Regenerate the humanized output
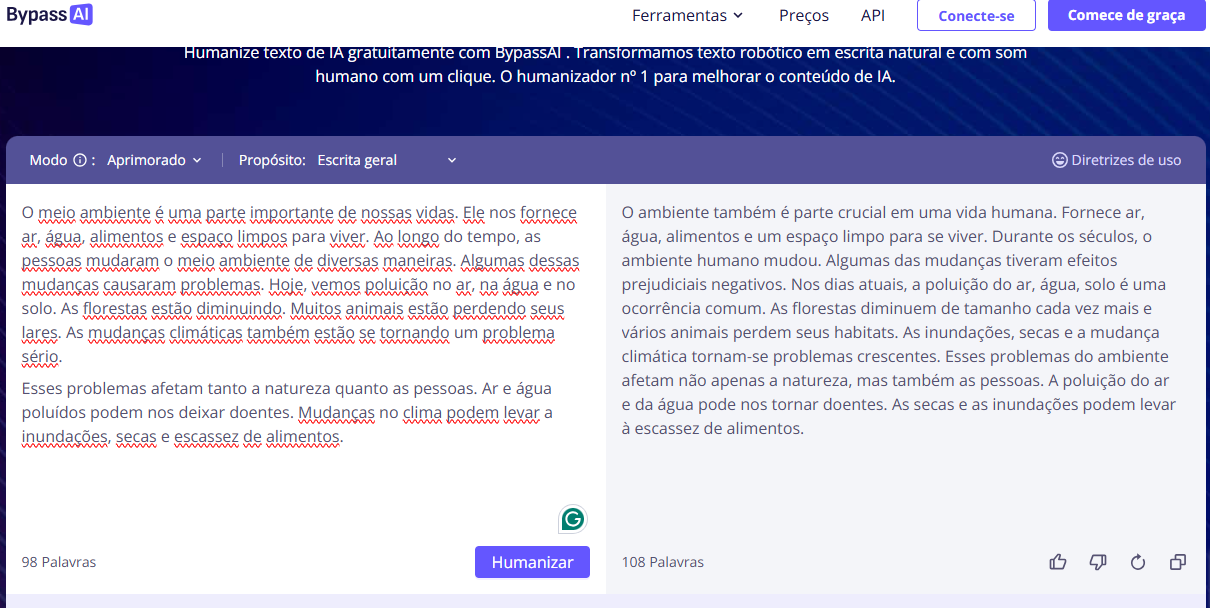The image size is (1210, 608). coord(1138,562)
